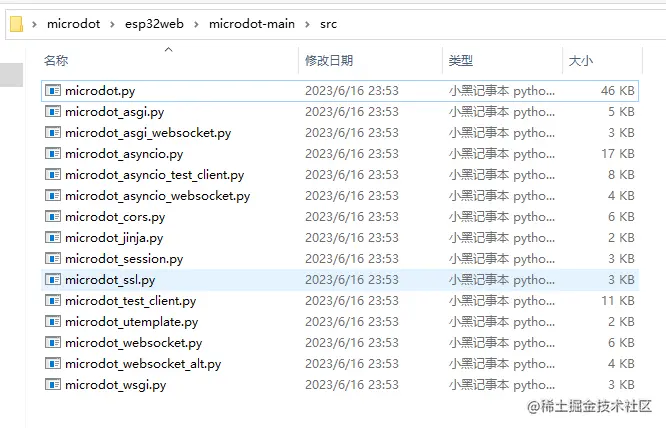Click the microdot_asgi.py file icon

click(53, 112)
